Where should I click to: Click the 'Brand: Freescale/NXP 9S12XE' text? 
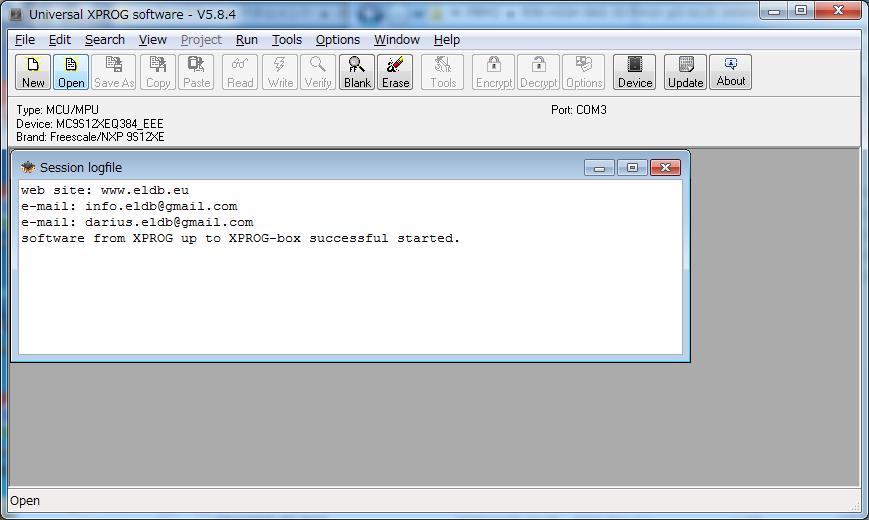coord(90,137)
